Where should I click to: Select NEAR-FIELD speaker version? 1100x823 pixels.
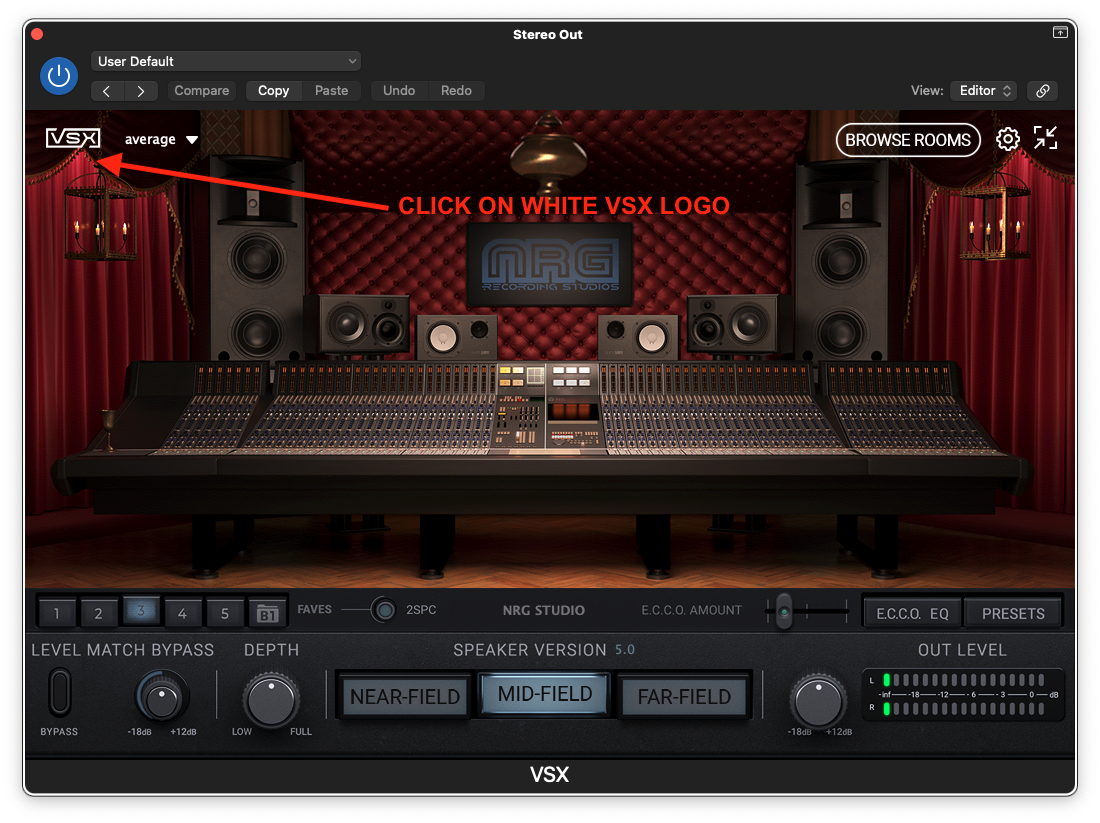pos(405,696)
